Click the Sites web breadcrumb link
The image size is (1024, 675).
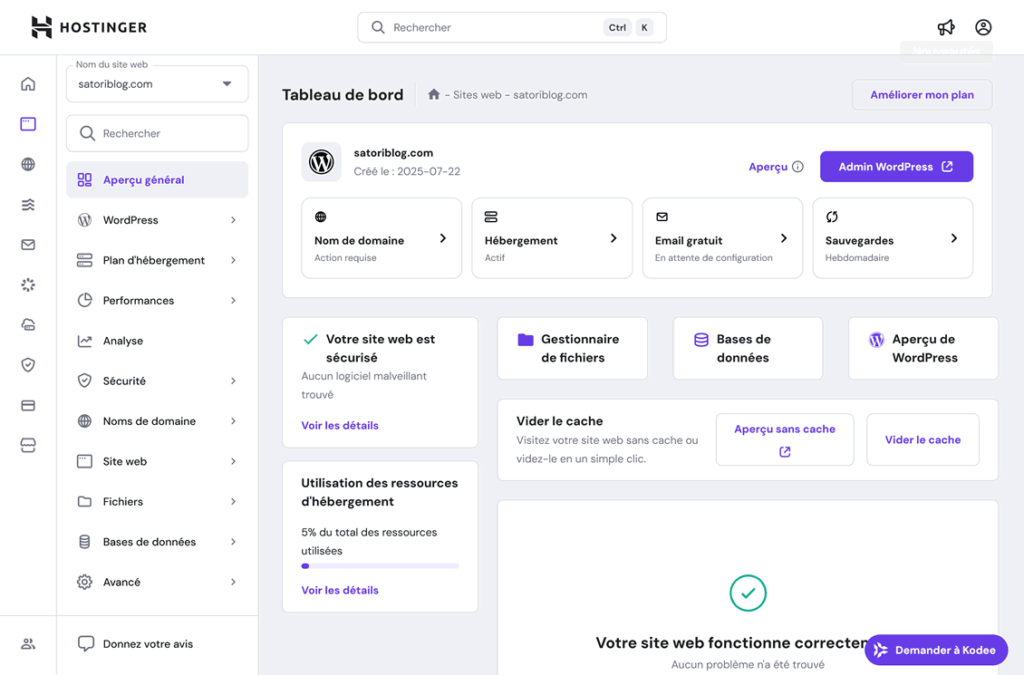coord(477,95)
